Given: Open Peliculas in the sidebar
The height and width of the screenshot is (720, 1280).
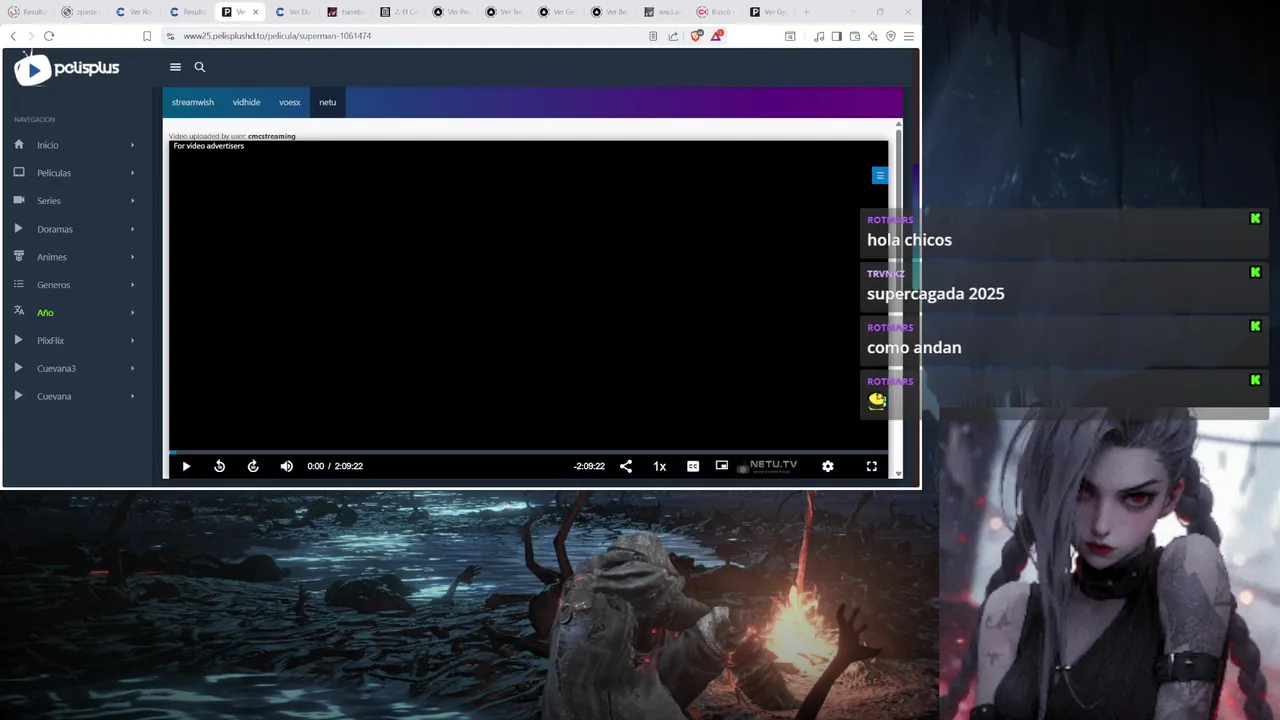Looking at the screenshot, I should 54,173.
